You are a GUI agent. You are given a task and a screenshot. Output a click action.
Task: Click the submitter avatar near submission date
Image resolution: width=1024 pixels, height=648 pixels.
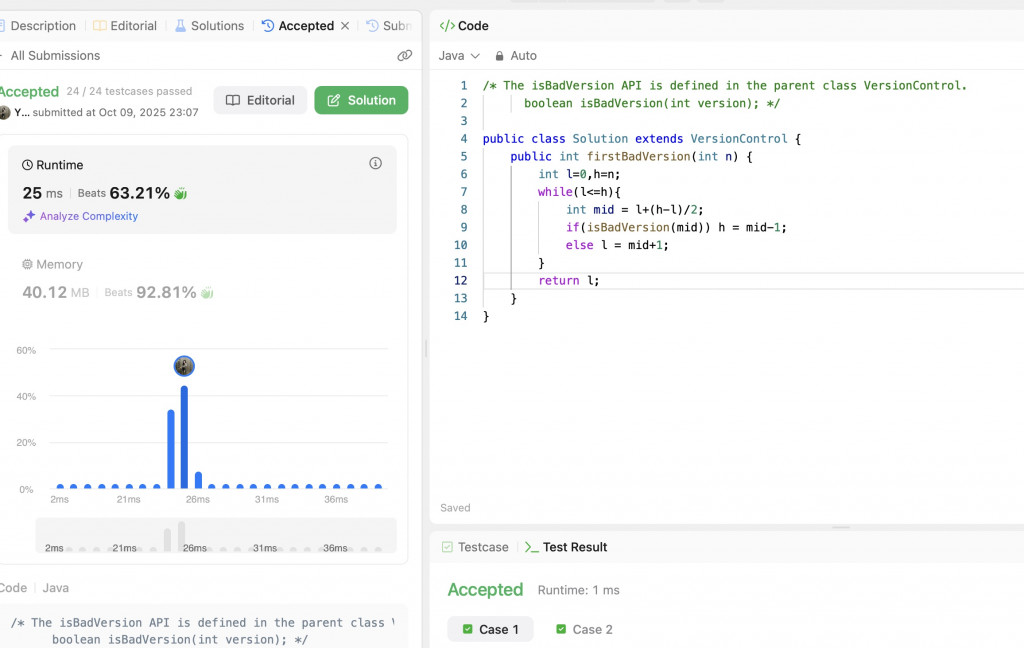point(5,112)
